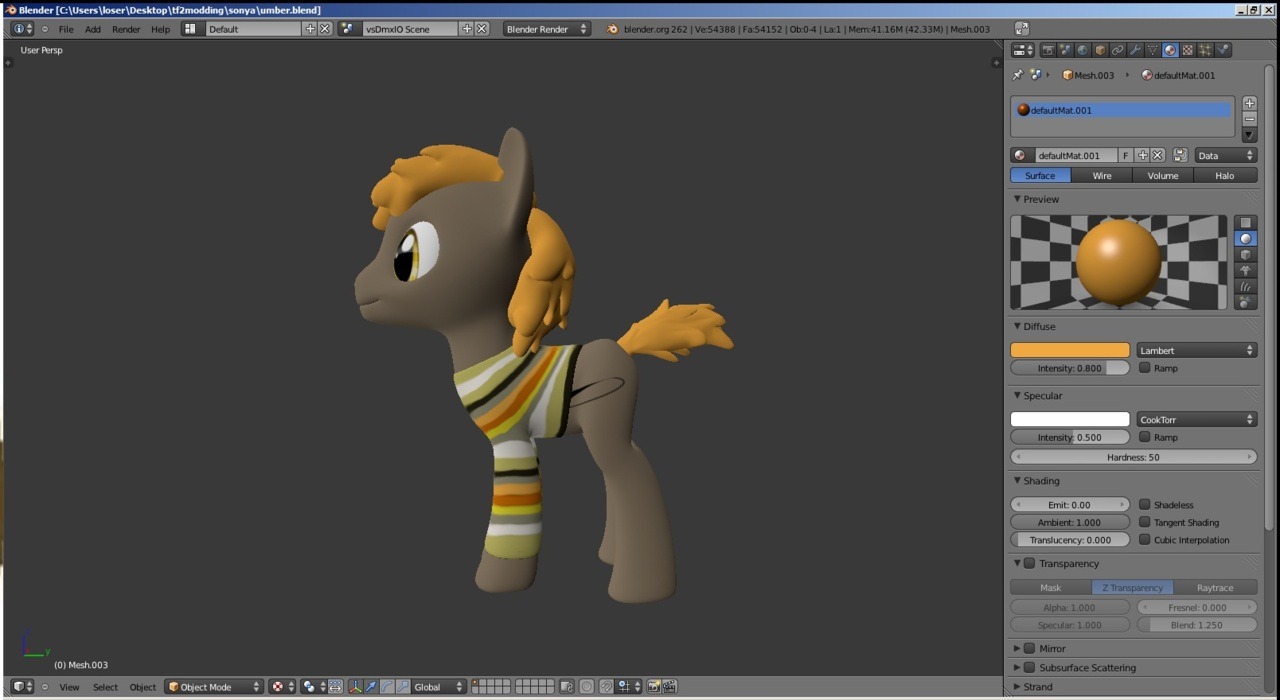The width and height of the screenshot is (1280, 700).
Task: Open the Scene properties tab icon
Action: 1066,50
